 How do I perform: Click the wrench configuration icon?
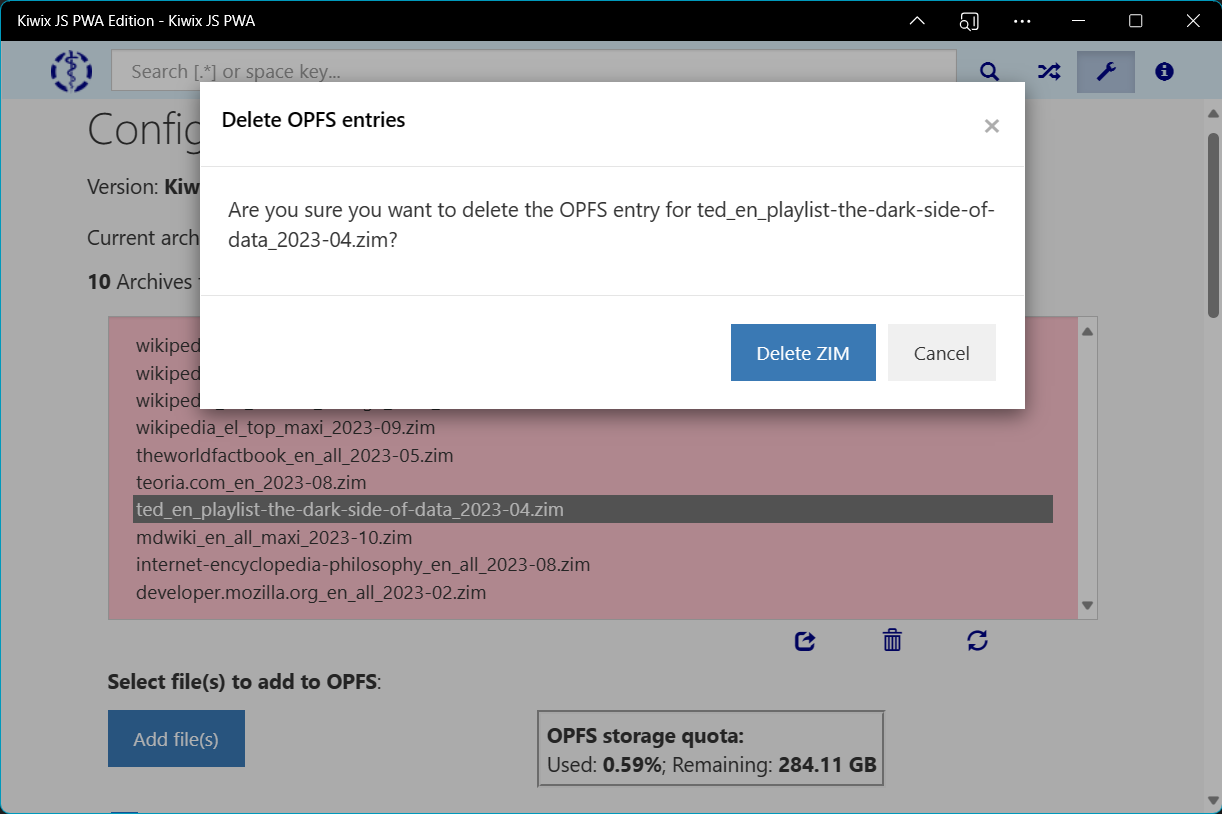[1105, 71]
